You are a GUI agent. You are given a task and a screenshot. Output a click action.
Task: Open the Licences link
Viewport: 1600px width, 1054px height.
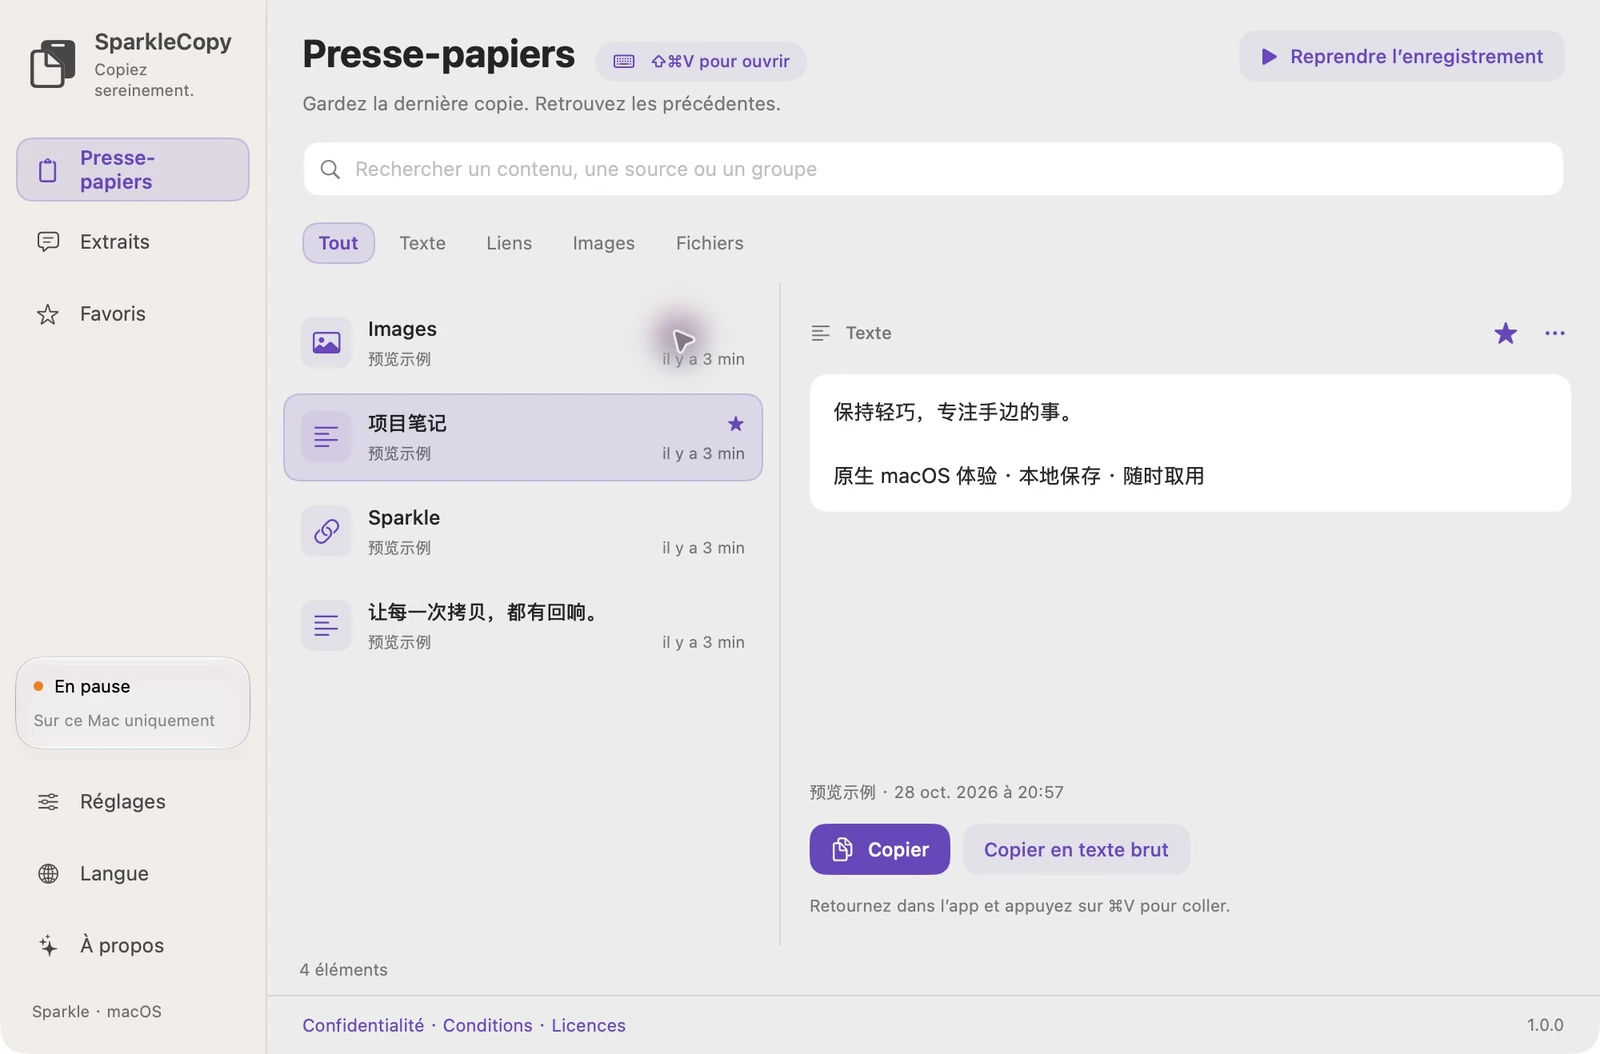[588, 1025]
